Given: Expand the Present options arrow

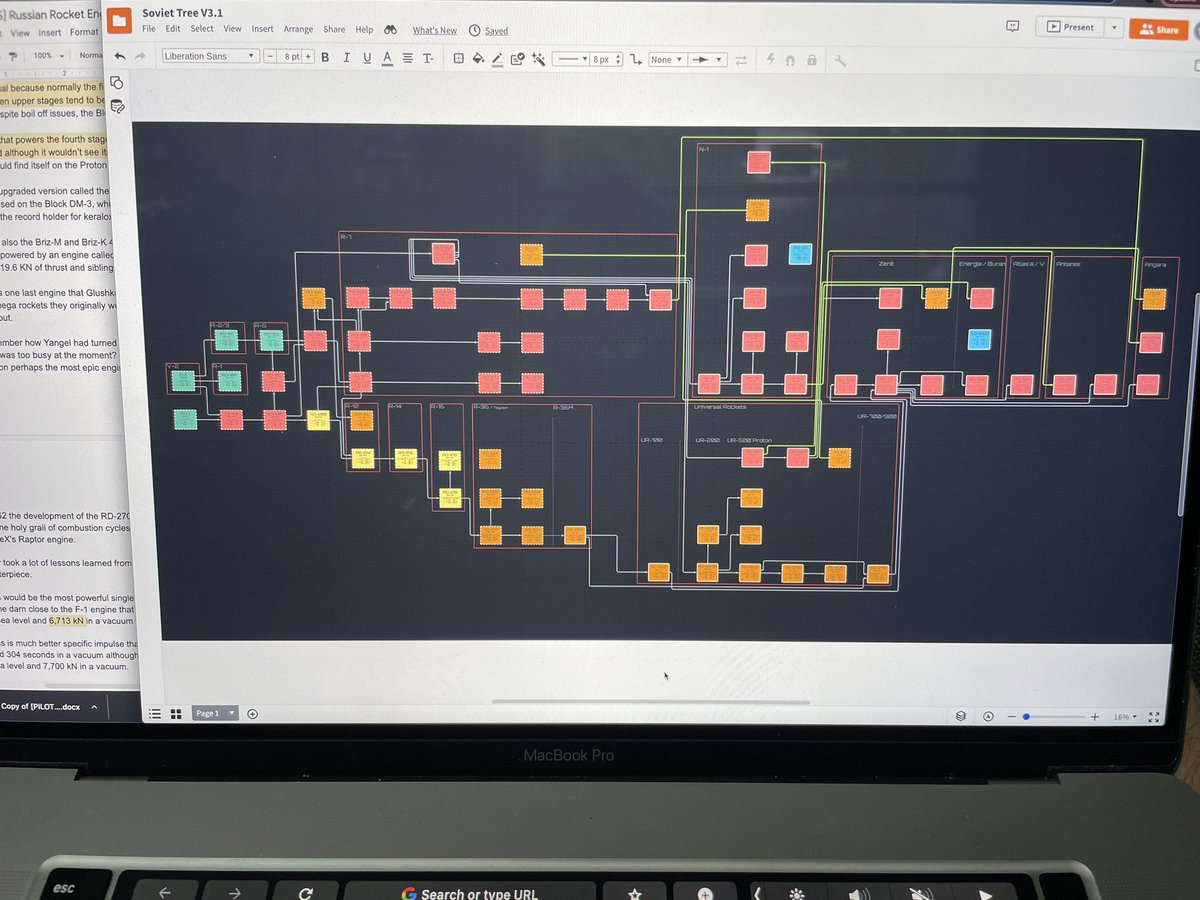Looking at the screenshot, I should tap(1113, 28).
